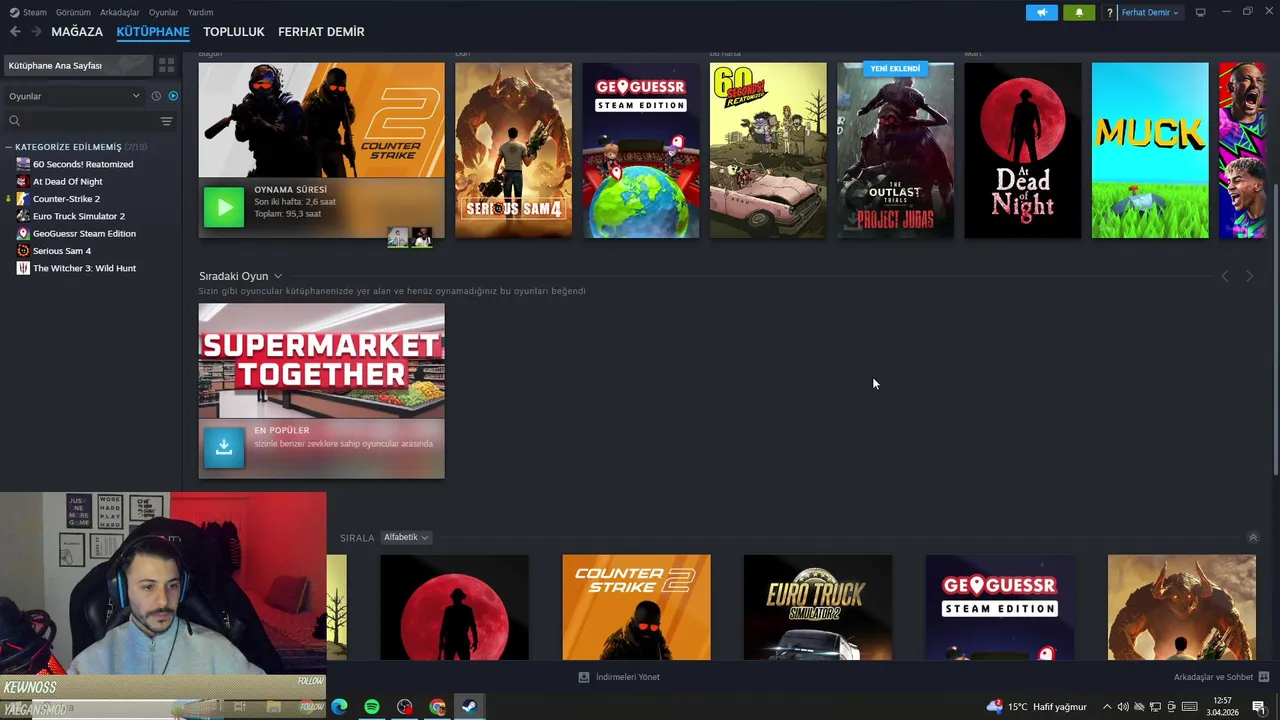Click the volume icon in system tray
The height and width of the screenshot is (720, 1280).
(x=1122, y=707)
